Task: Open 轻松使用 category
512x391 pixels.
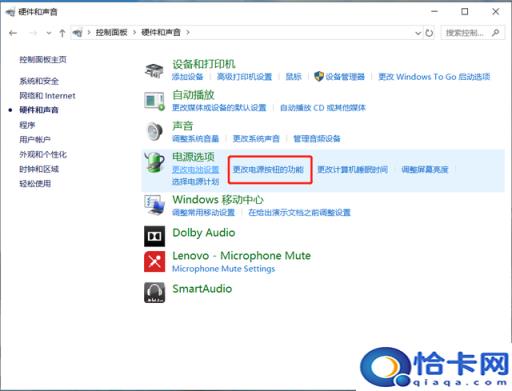Action: pyautogui.click(x=35, y=183)
